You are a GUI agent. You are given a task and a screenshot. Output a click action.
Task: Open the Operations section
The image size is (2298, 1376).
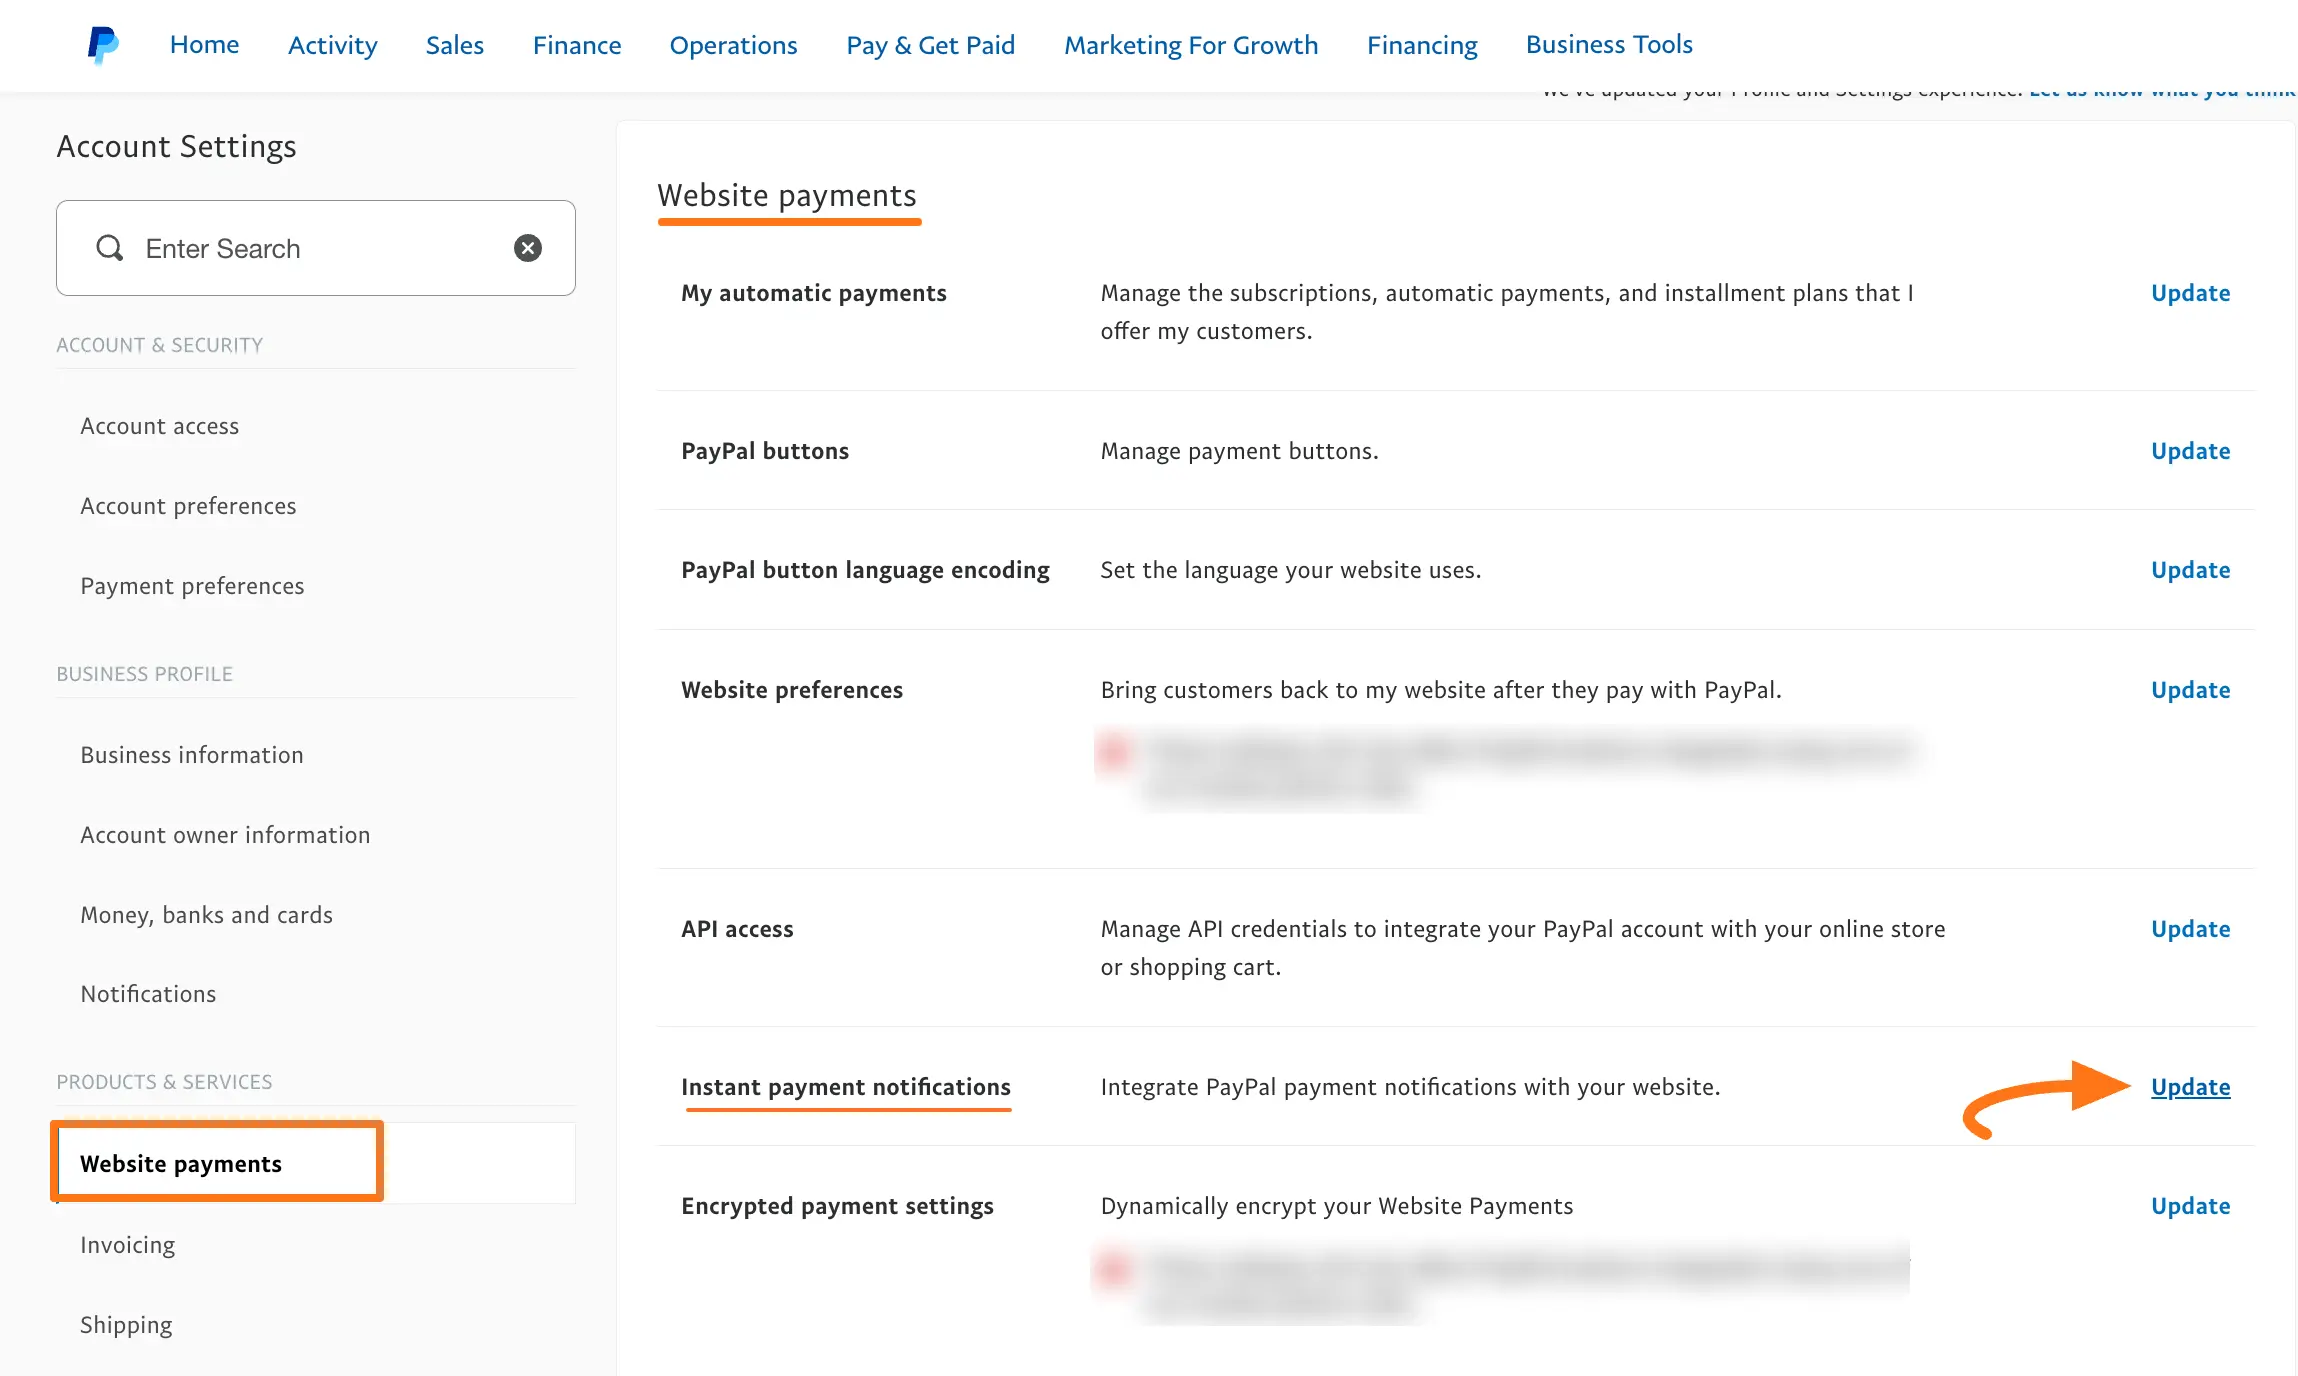tap(733, 45)
